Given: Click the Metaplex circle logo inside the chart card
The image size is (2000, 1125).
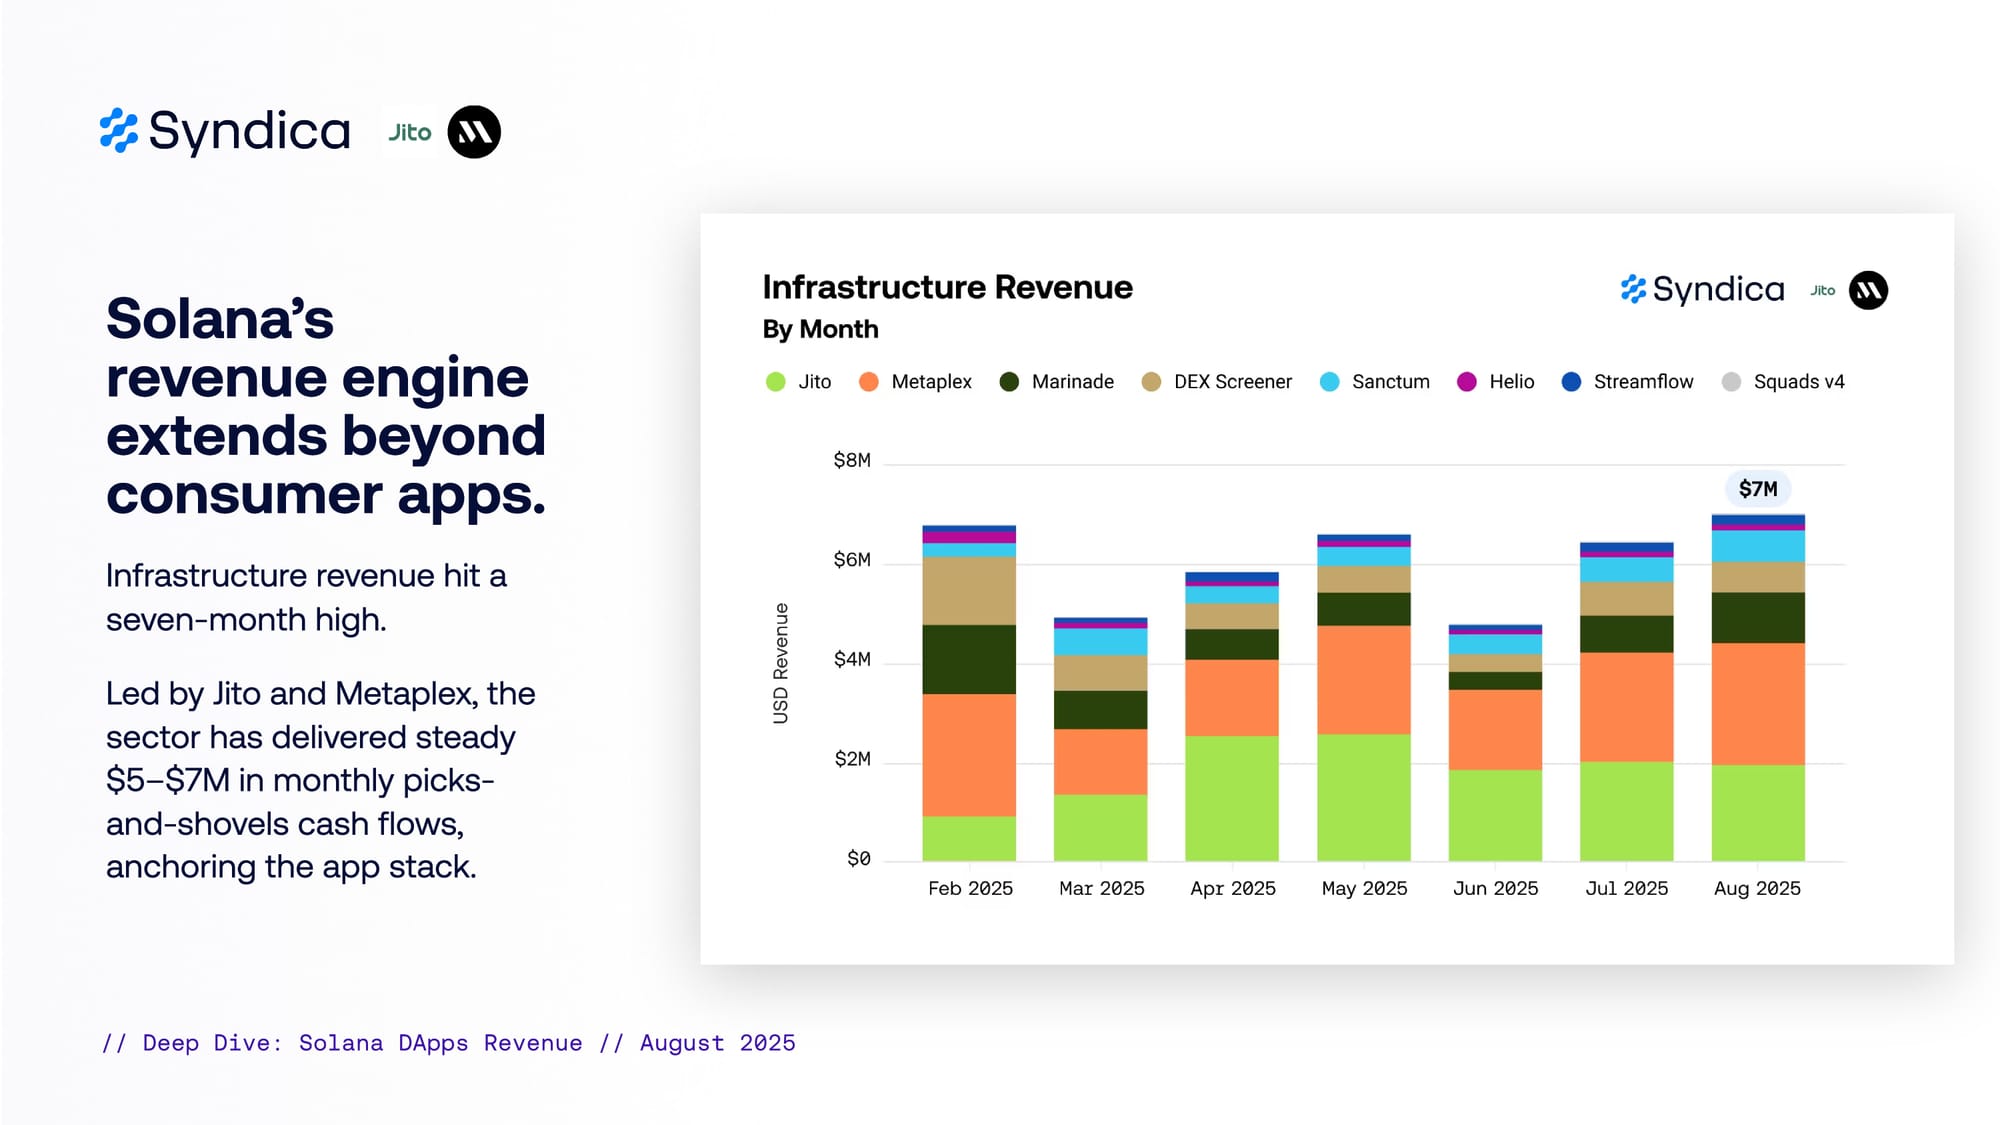Looking at the screenshot, I should [1868, 290].
